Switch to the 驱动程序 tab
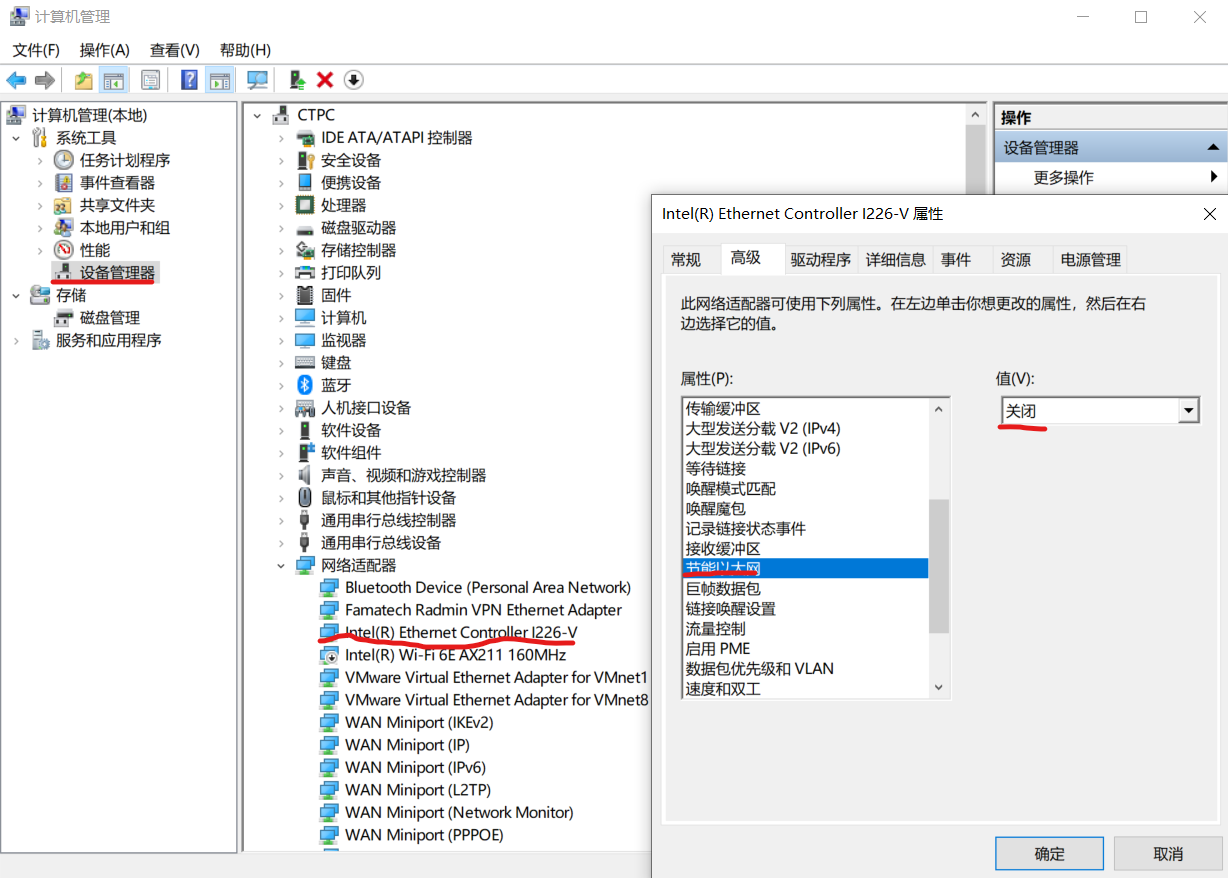Image resolution: width=1228 pixels, height=878 pixels. point(820,260)
